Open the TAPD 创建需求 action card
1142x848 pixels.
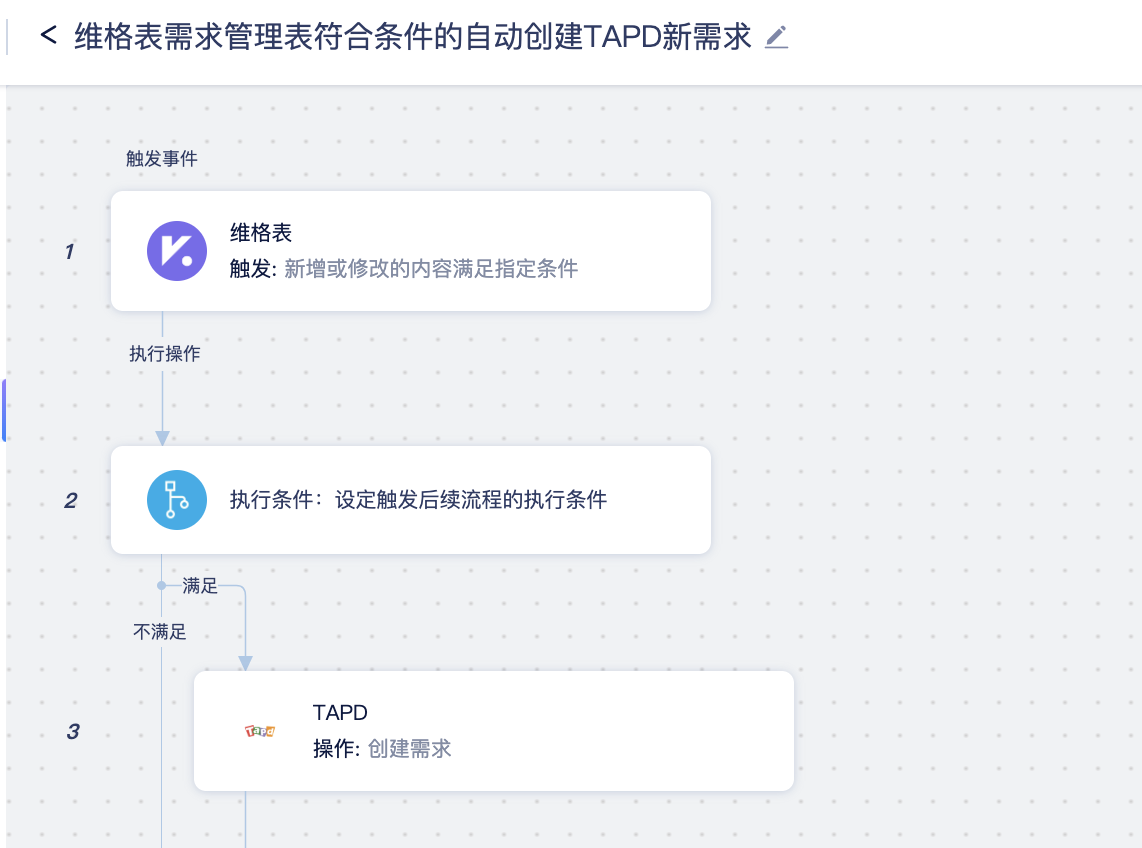tap(493, 730)
